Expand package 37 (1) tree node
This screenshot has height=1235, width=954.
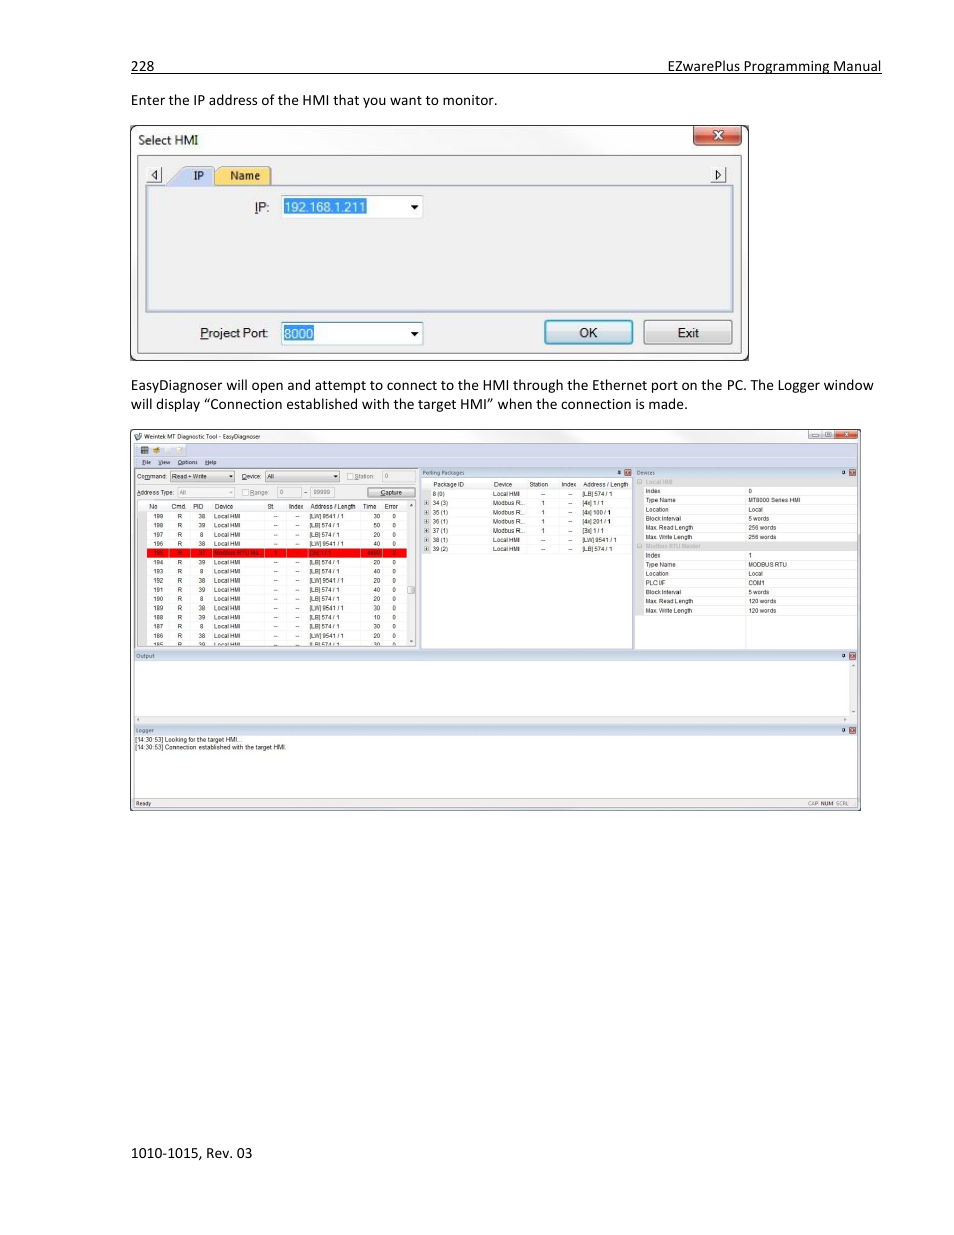pyautogui.click(x=427, y=531)
